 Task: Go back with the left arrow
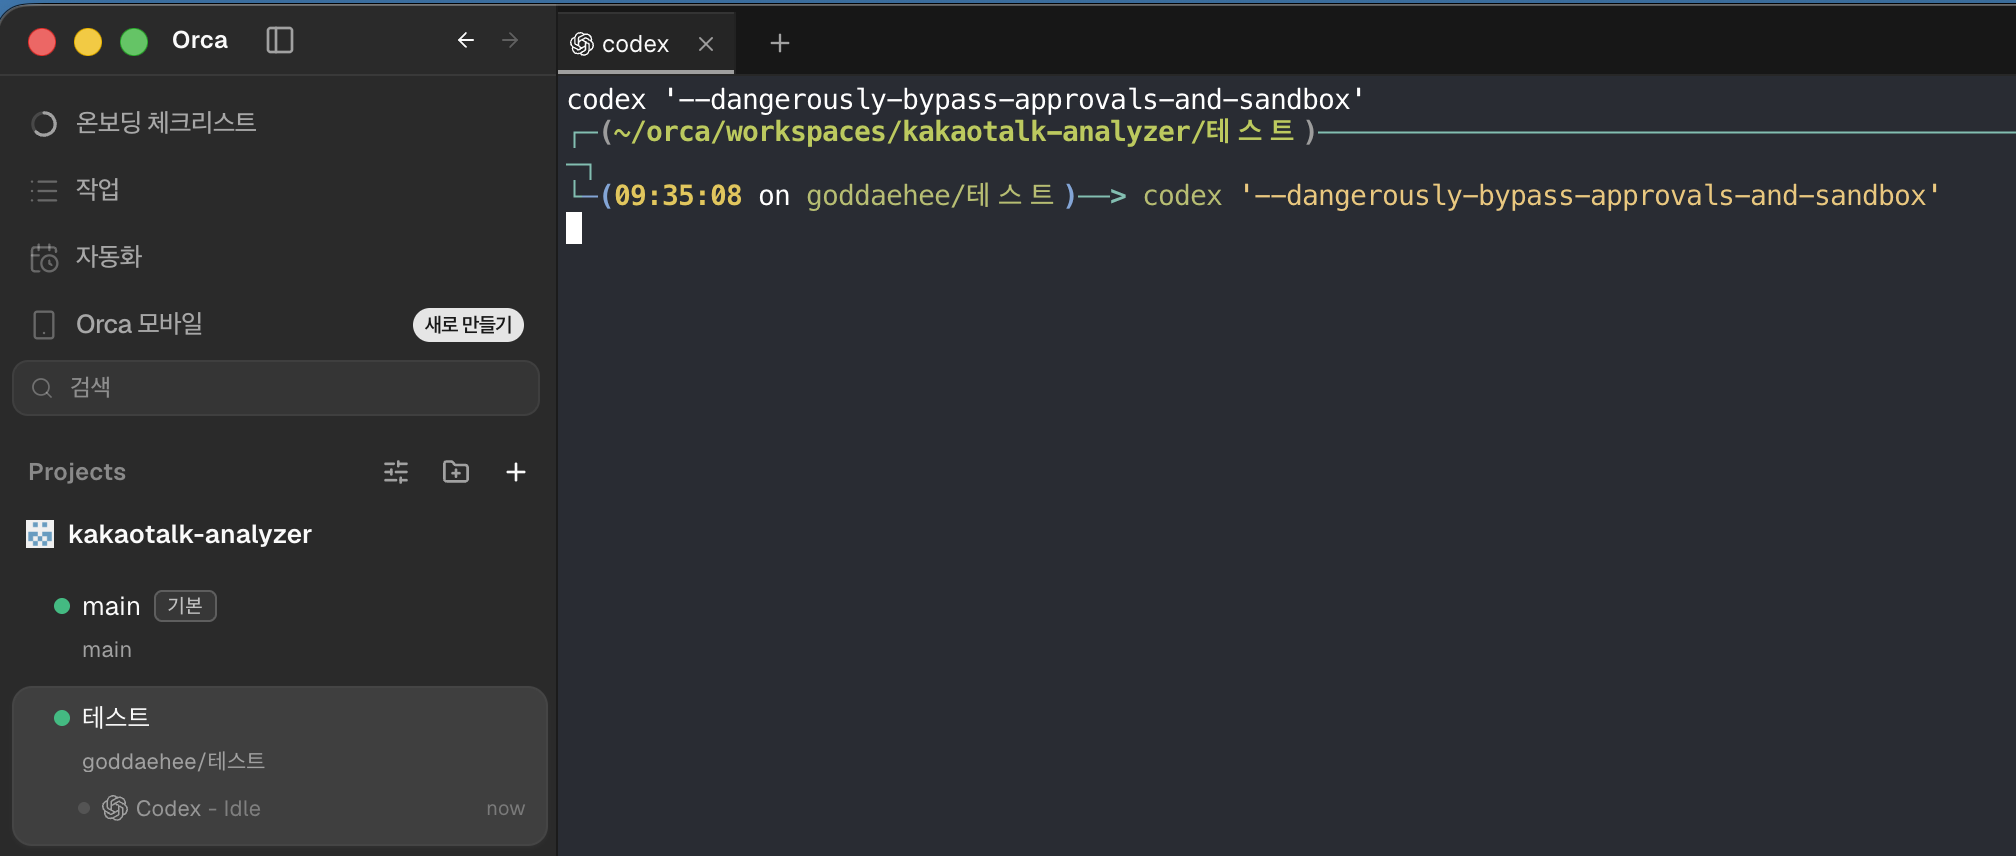click(x=465, y=40)
